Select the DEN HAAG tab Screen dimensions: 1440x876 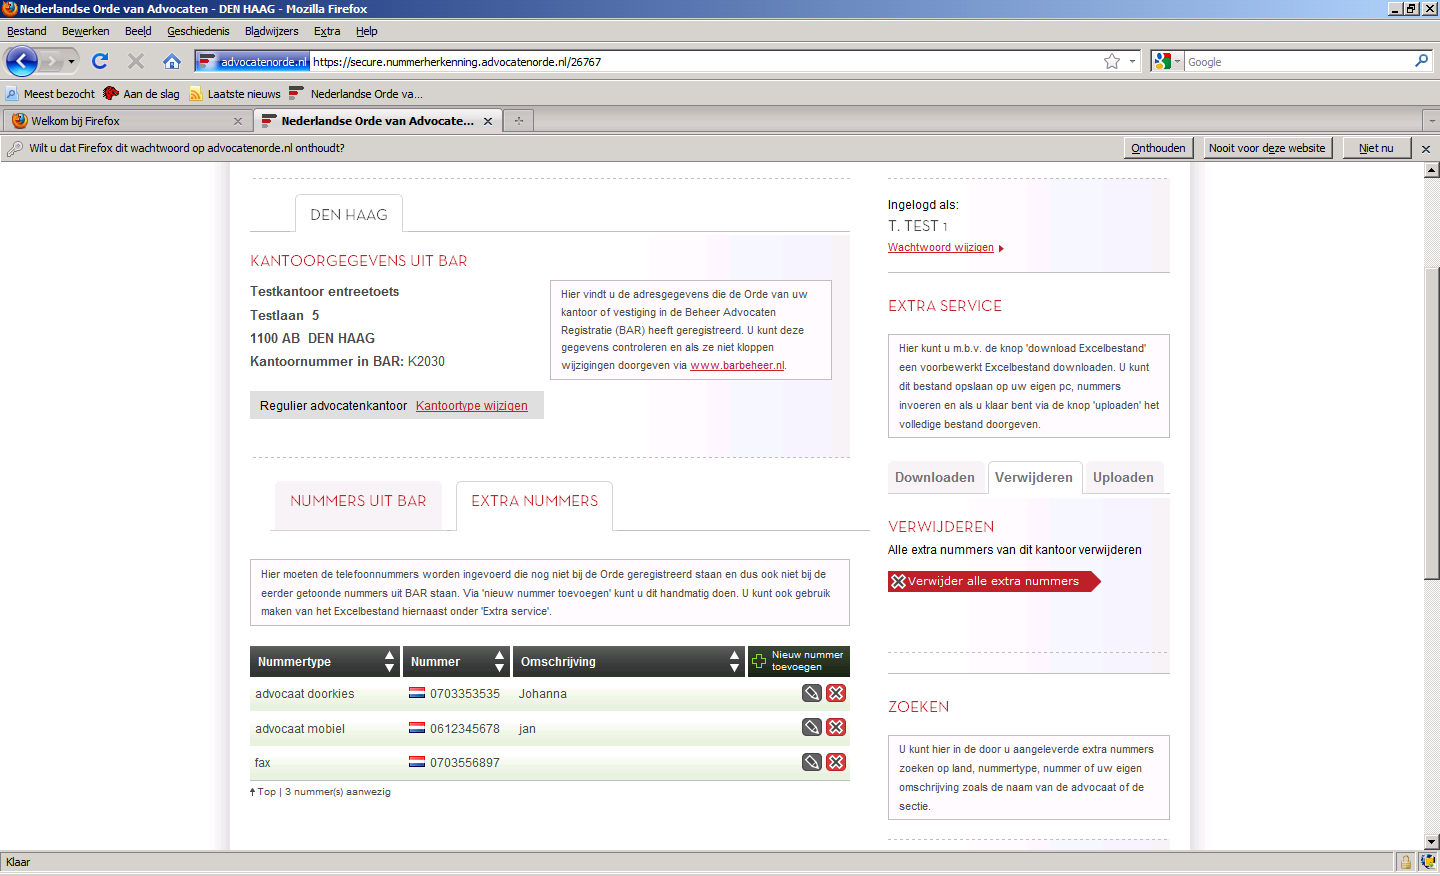pyautogui.click(x=348, y=215)
